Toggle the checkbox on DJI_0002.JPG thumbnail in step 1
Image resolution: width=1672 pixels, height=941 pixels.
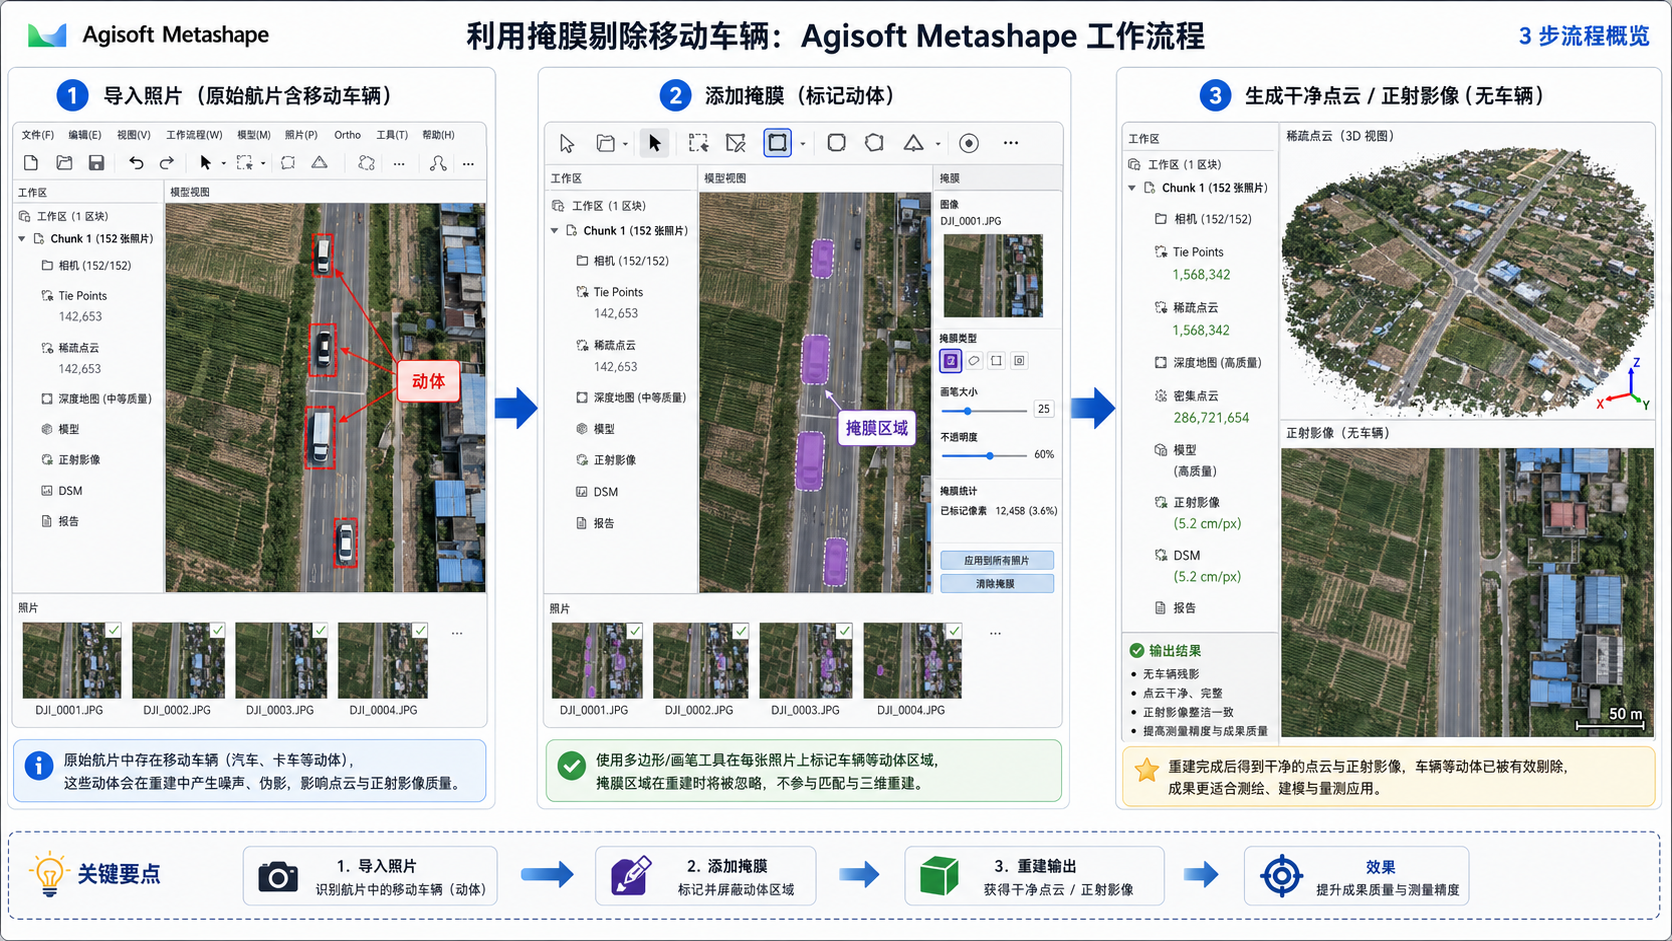point(218,630)
